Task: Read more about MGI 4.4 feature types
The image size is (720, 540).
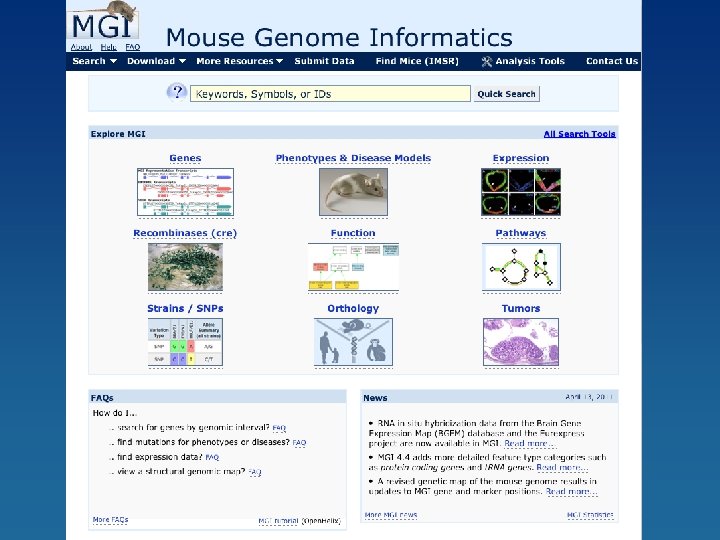Action: click(562, 467)
